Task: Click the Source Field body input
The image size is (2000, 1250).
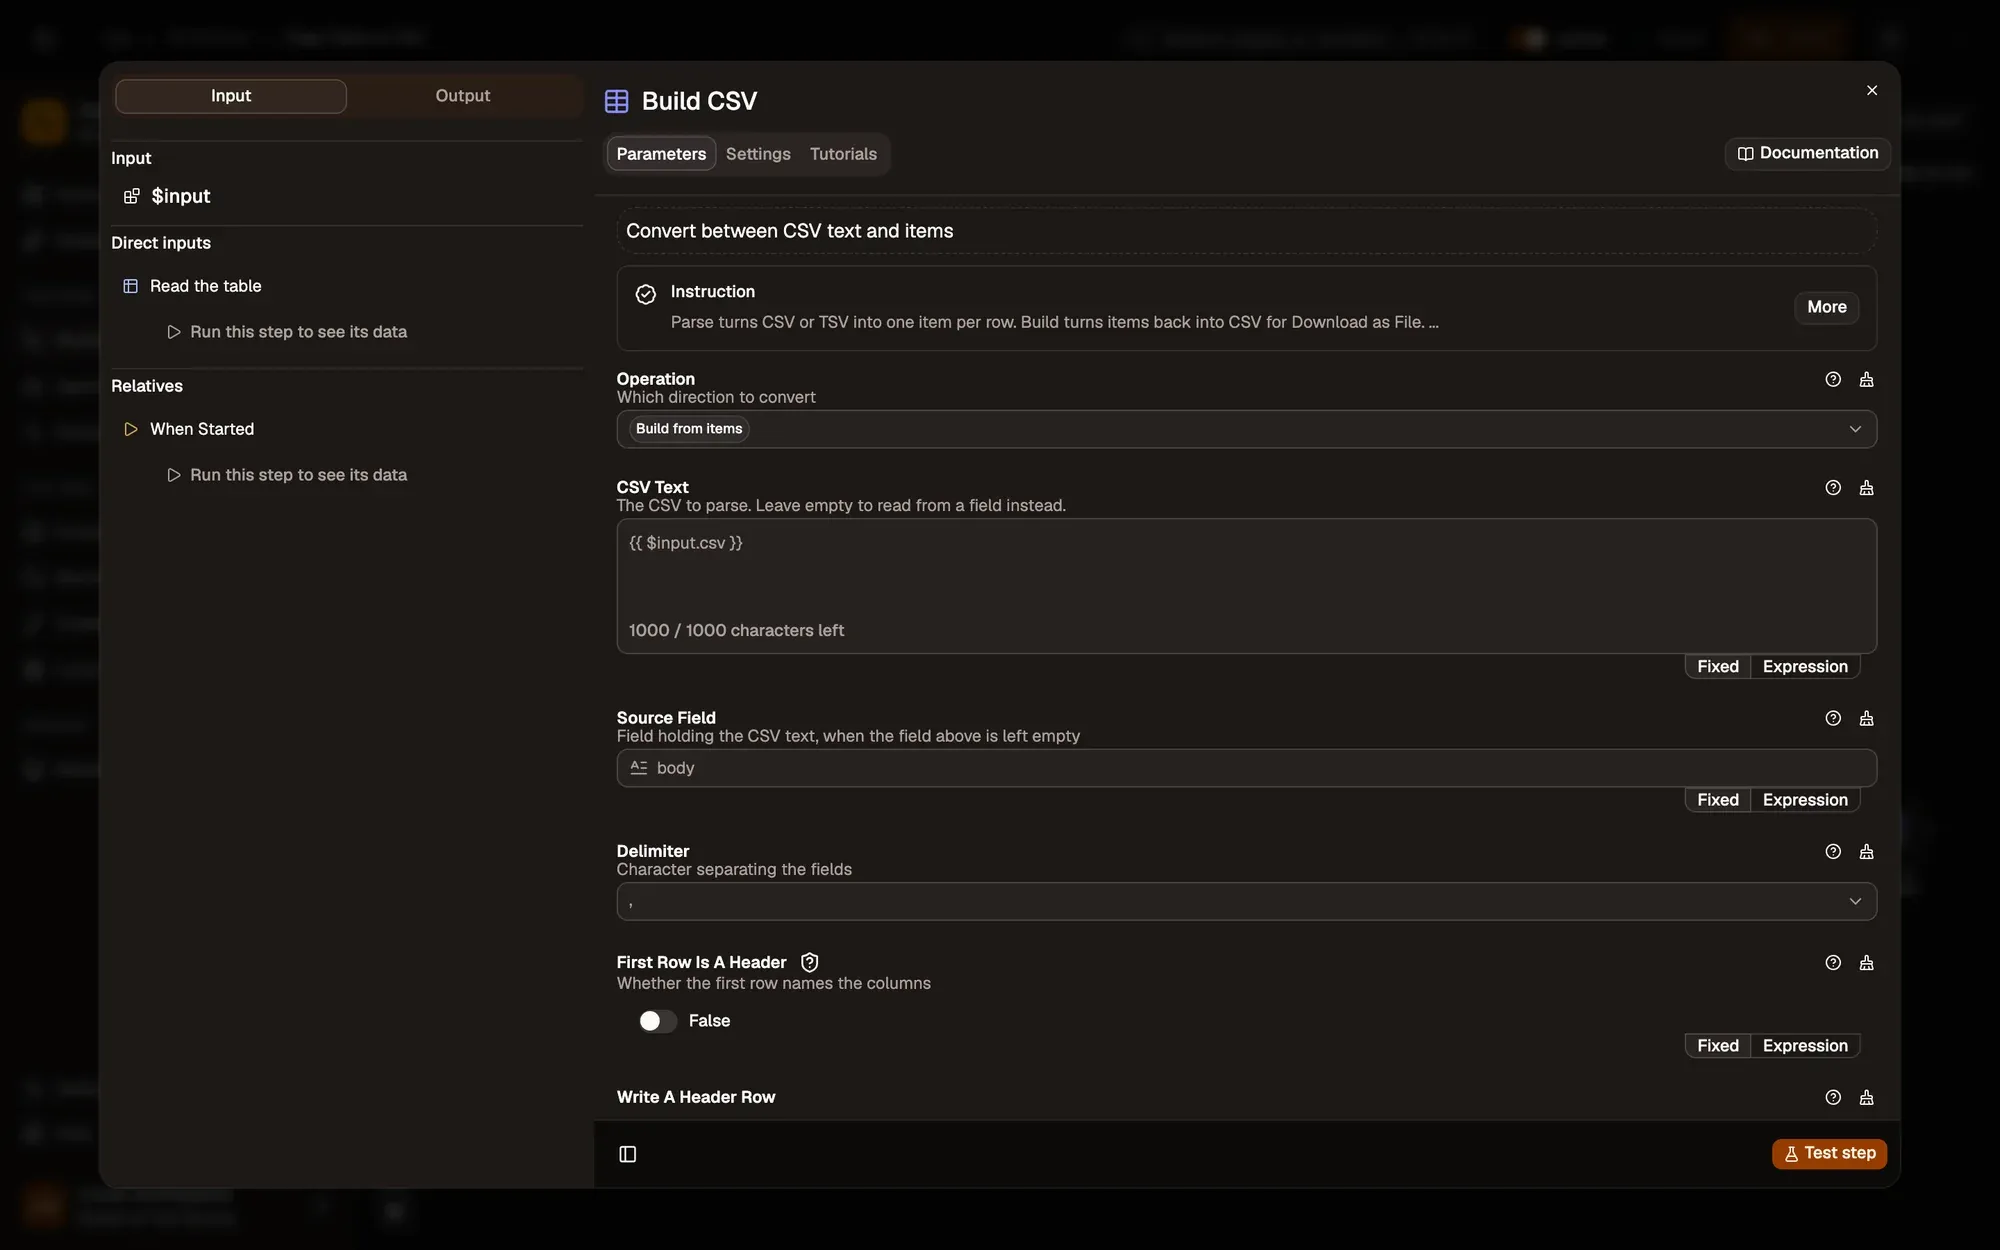Action: coord(1246,768)
